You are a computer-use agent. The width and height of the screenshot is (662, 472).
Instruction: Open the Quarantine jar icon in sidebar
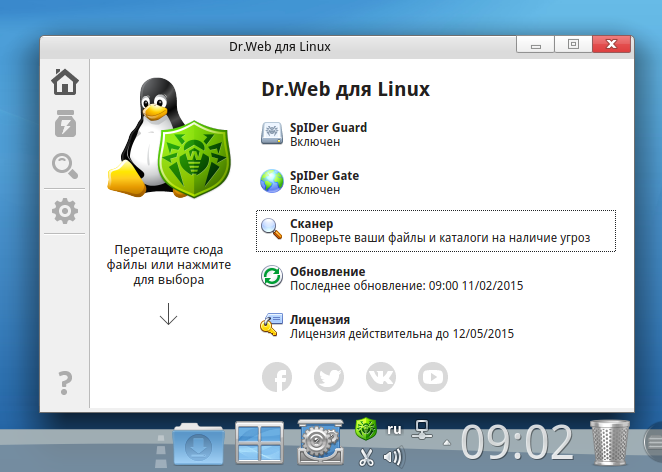click(65, 124)
